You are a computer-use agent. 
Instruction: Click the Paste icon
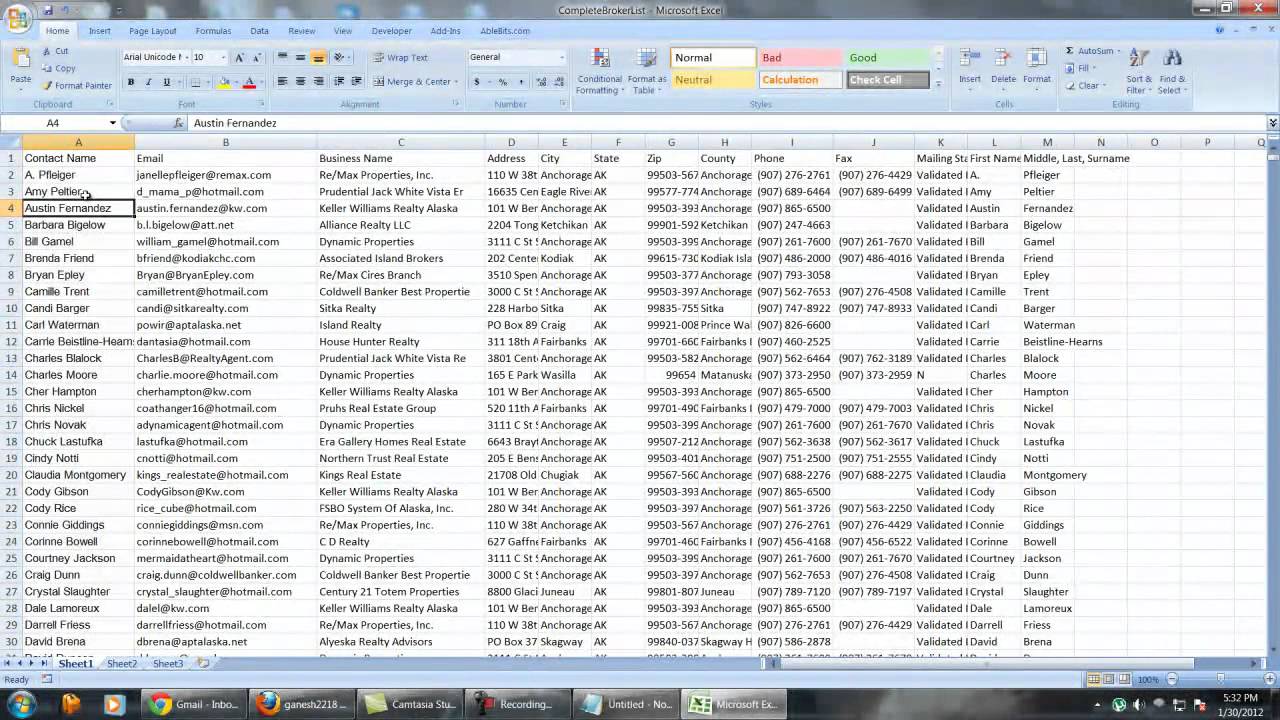pyautogui.click(x=20, y=60)
